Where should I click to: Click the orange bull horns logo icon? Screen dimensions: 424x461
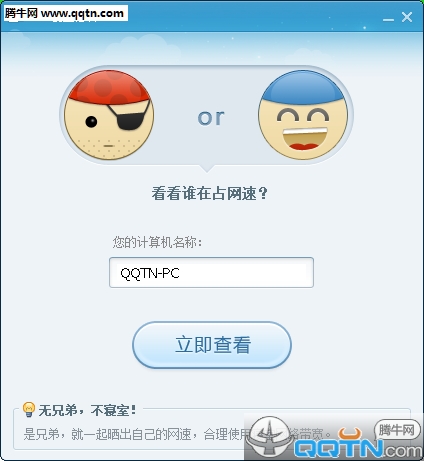point(350,434)
